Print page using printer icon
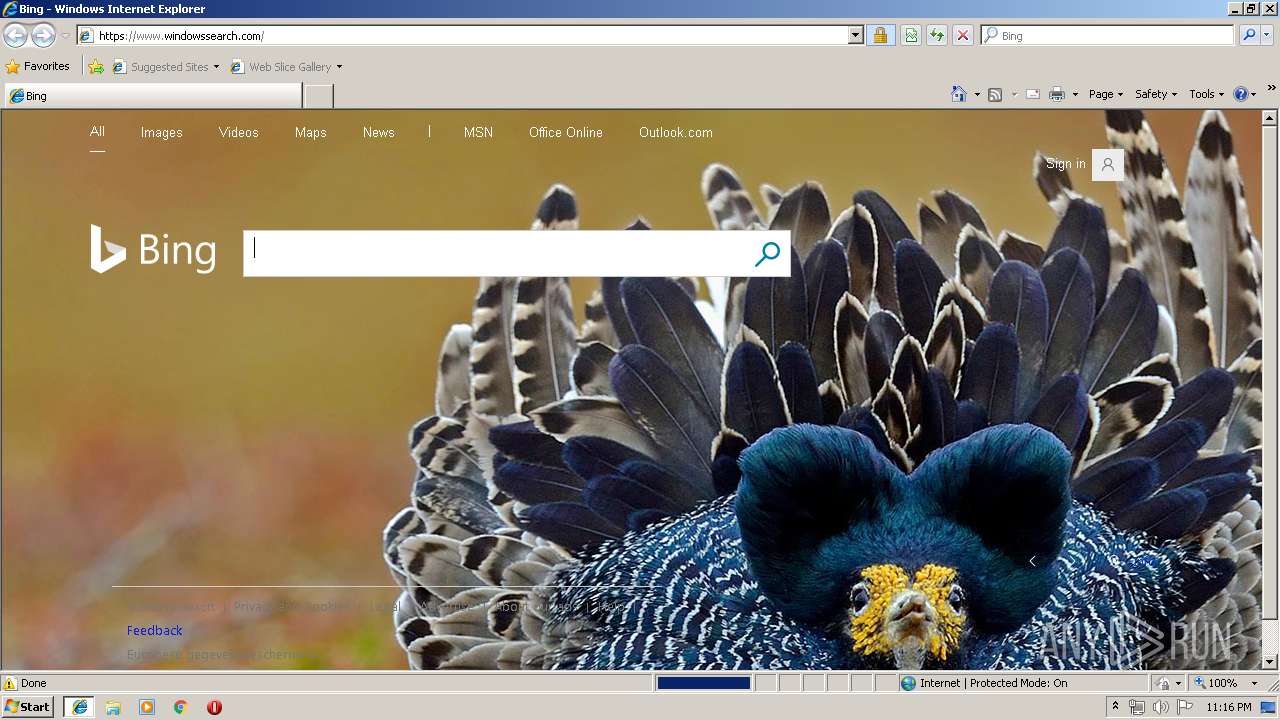Screen dimensions: 1280x720 point(1057,94)
